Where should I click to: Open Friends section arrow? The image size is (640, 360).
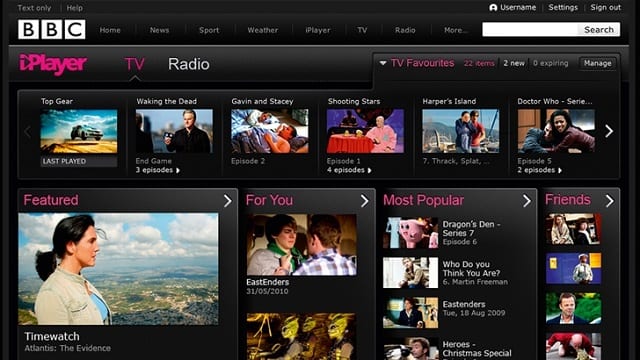click(609, 200)
